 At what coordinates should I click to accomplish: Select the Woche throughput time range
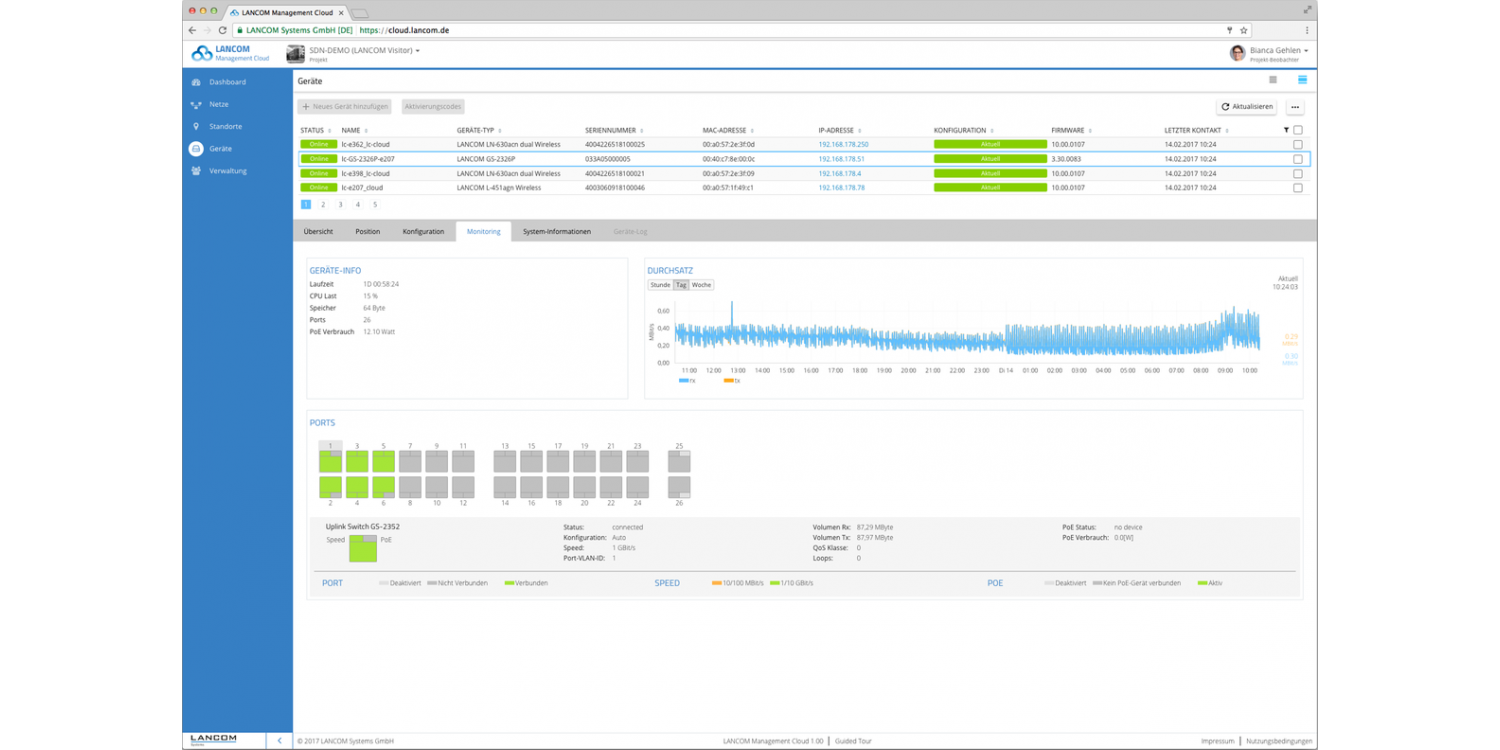click(x=702, y=285)
